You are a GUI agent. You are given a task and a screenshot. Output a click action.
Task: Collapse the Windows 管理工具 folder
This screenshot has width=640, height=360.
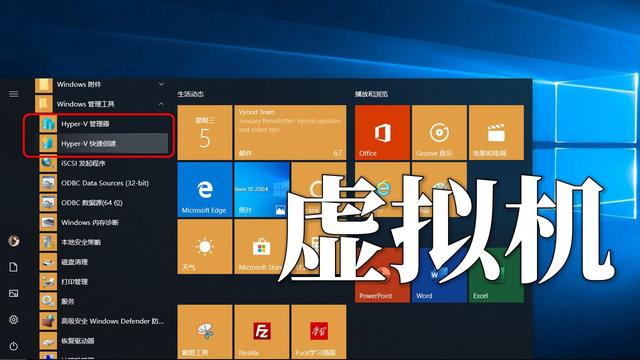101,104
